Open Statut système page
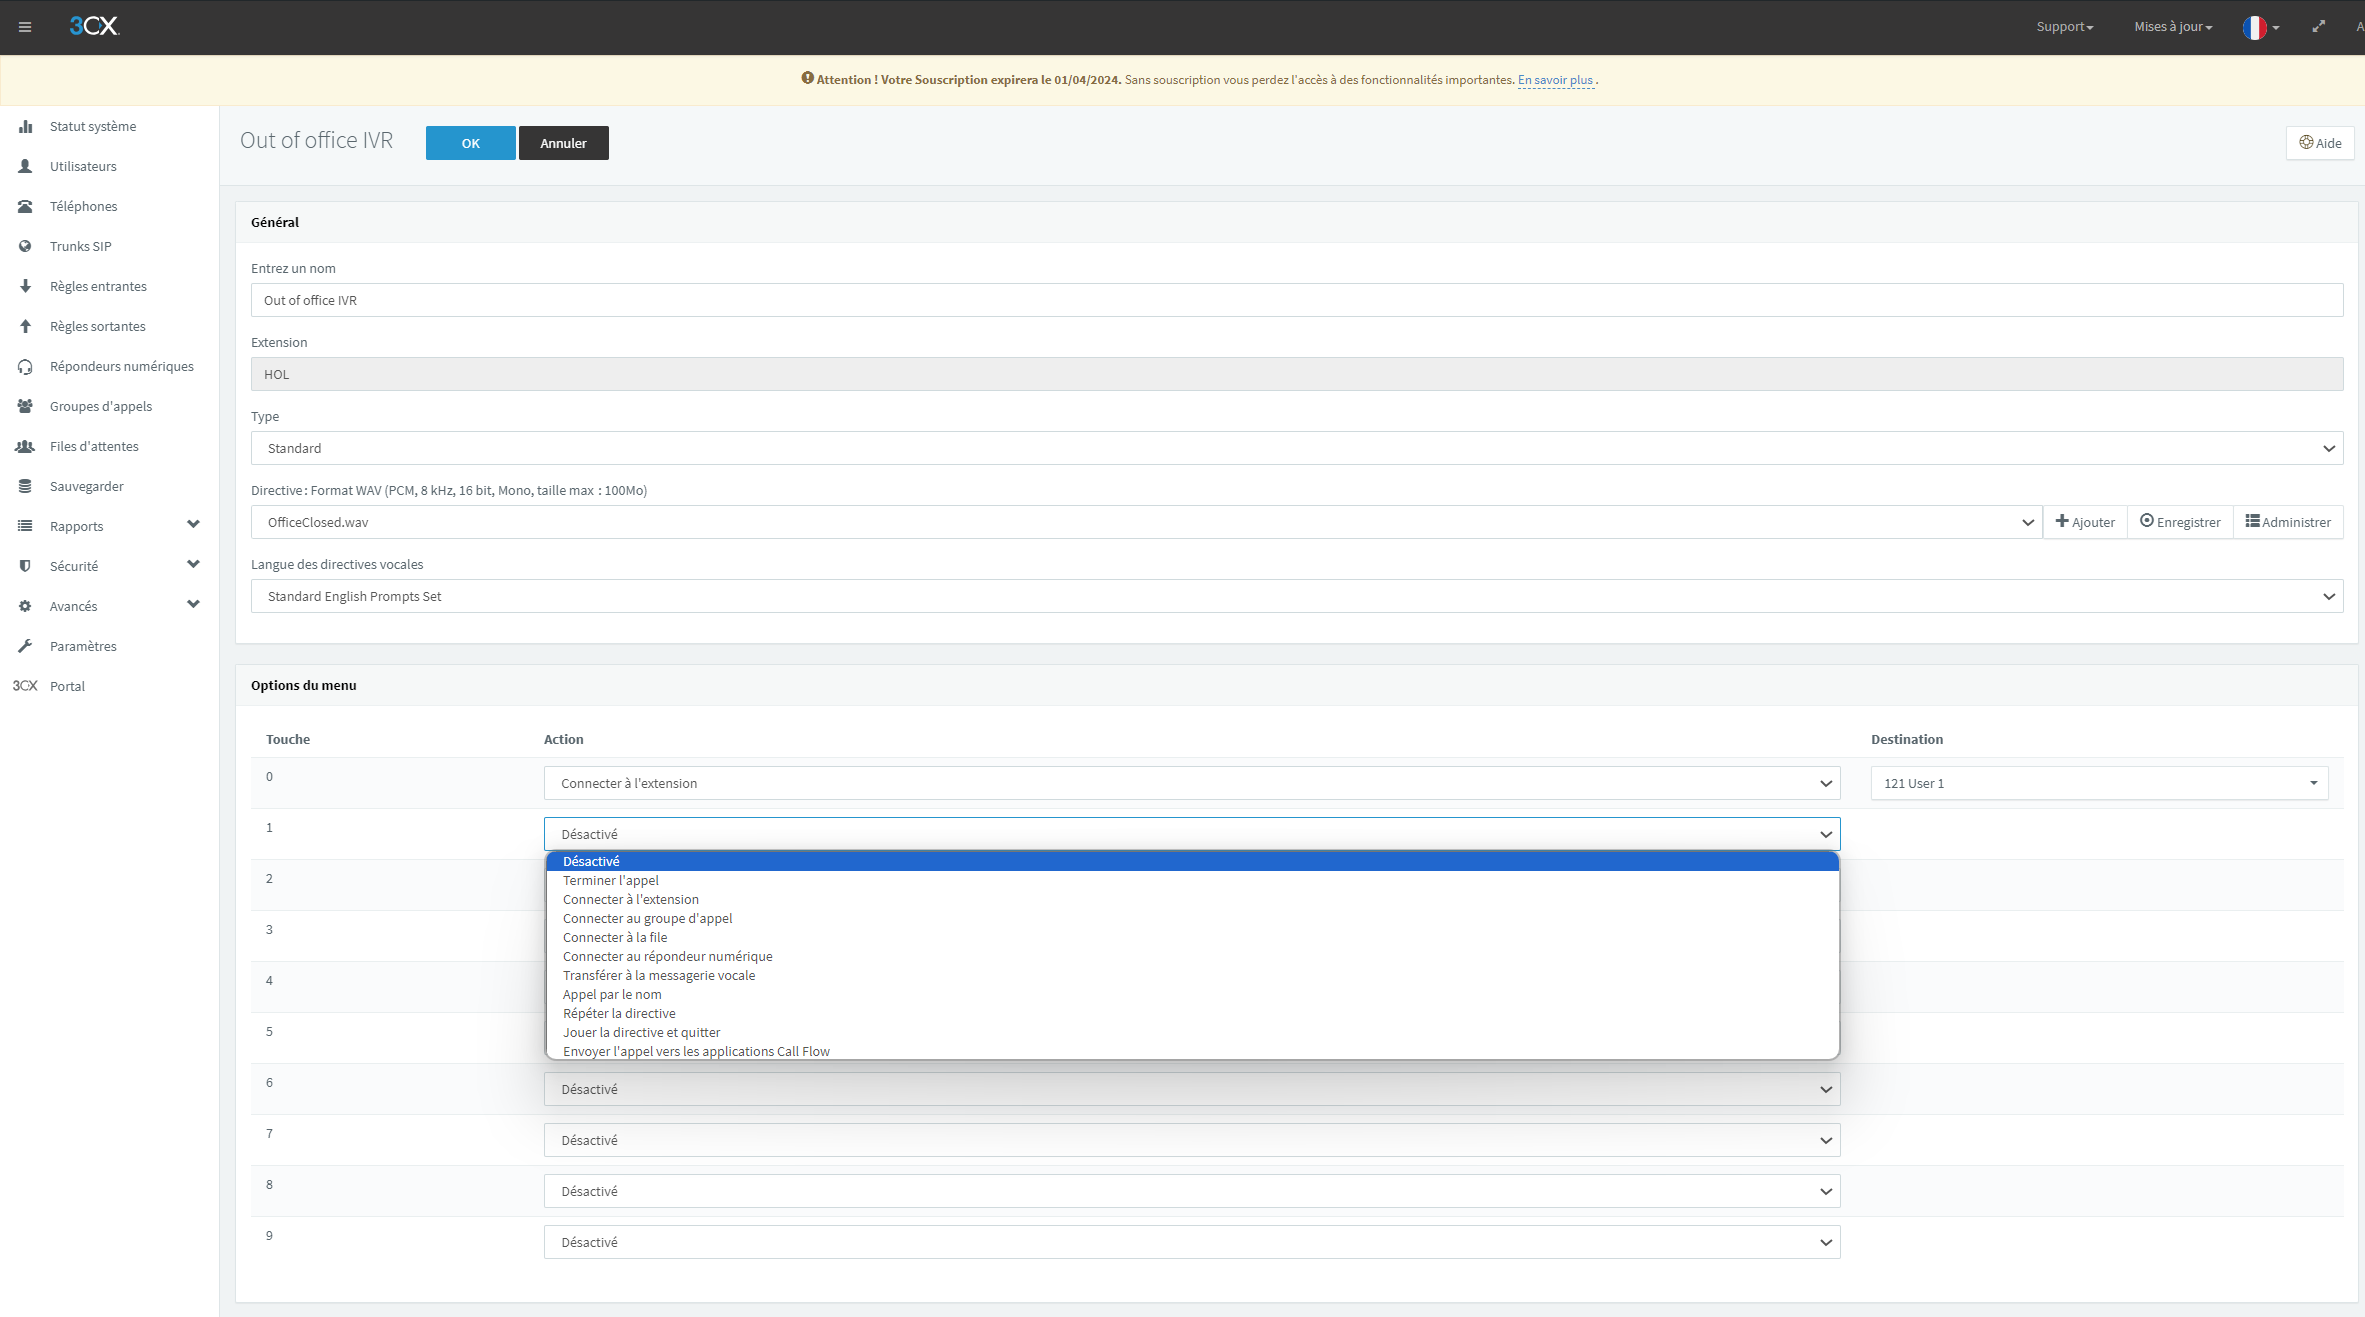The image size is (2365, 1317). [93, 126]
